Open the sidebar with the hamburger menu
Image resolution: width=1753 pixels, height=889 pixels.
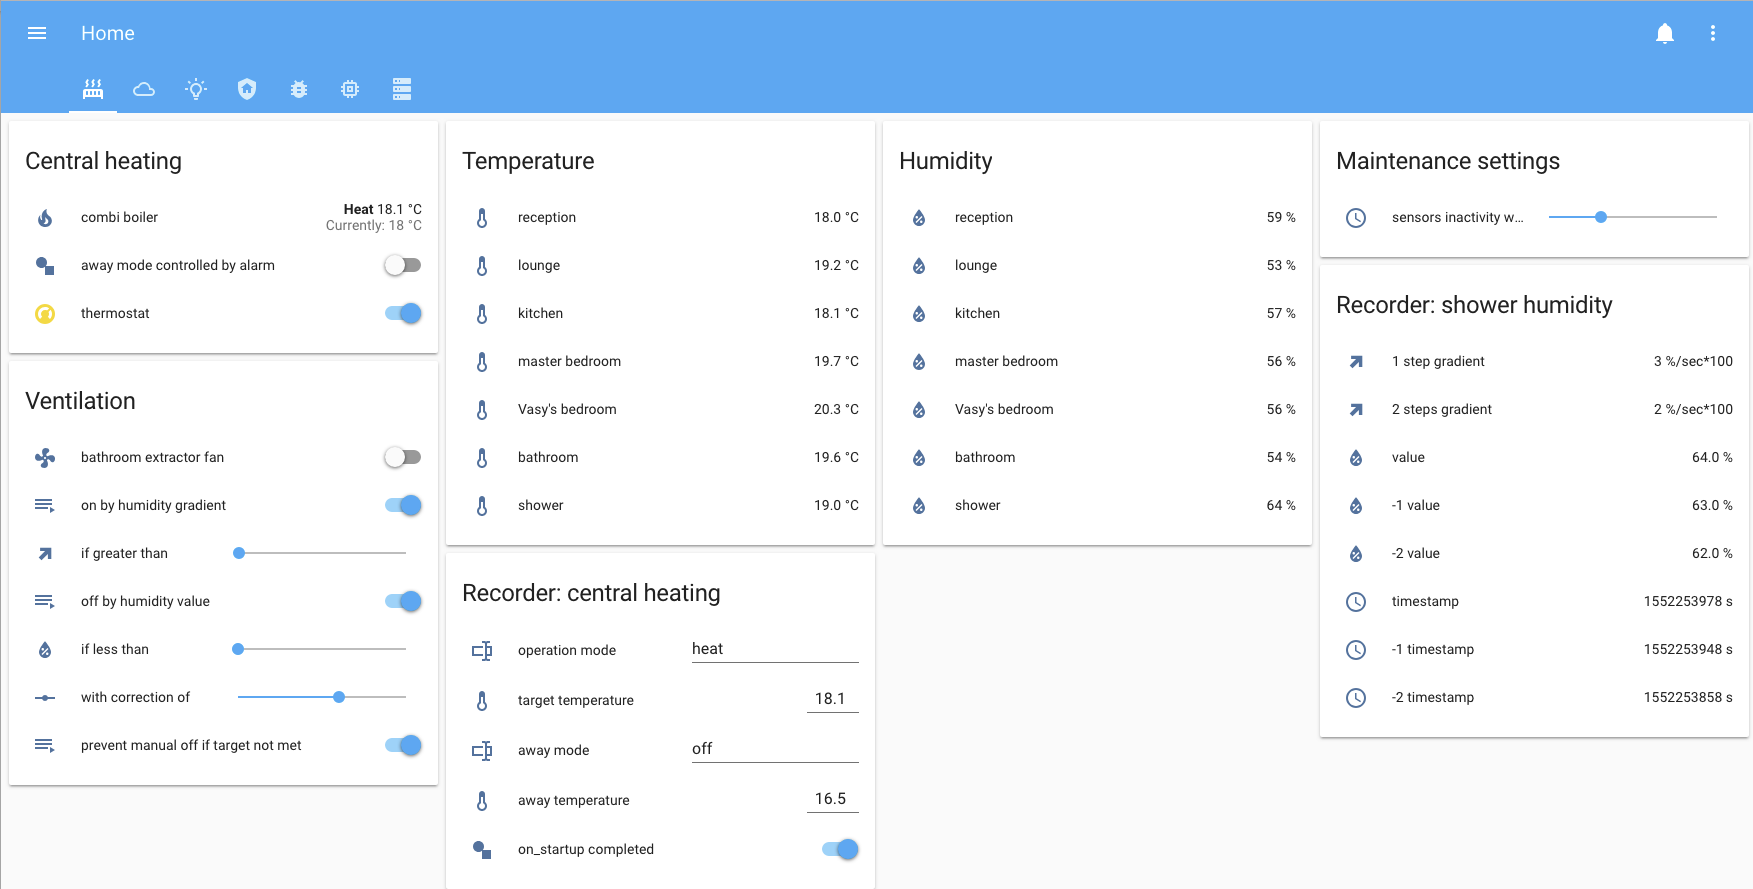37,33
